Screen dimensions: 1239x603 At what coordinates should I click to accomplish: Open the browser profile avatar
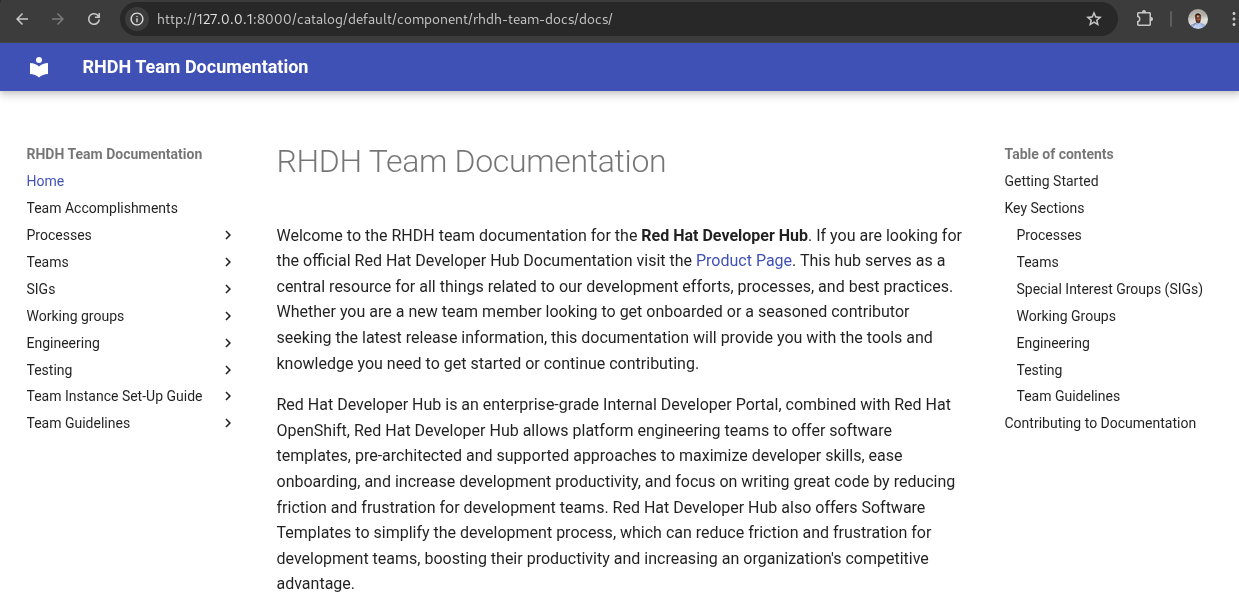(x=1198, y=19)
